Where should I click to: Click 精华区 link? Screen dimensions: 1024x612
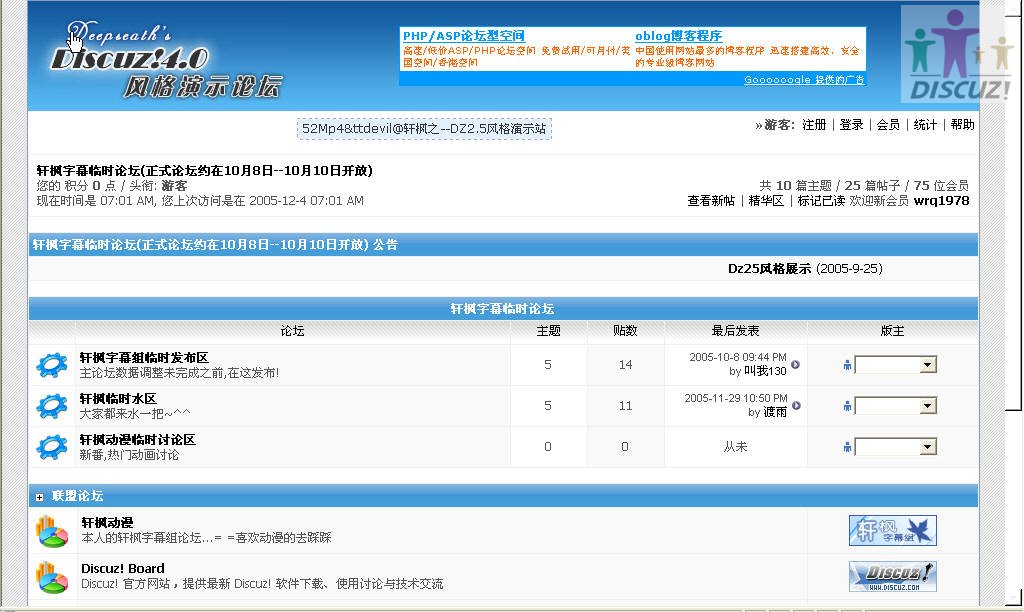[x=766, y=201]
